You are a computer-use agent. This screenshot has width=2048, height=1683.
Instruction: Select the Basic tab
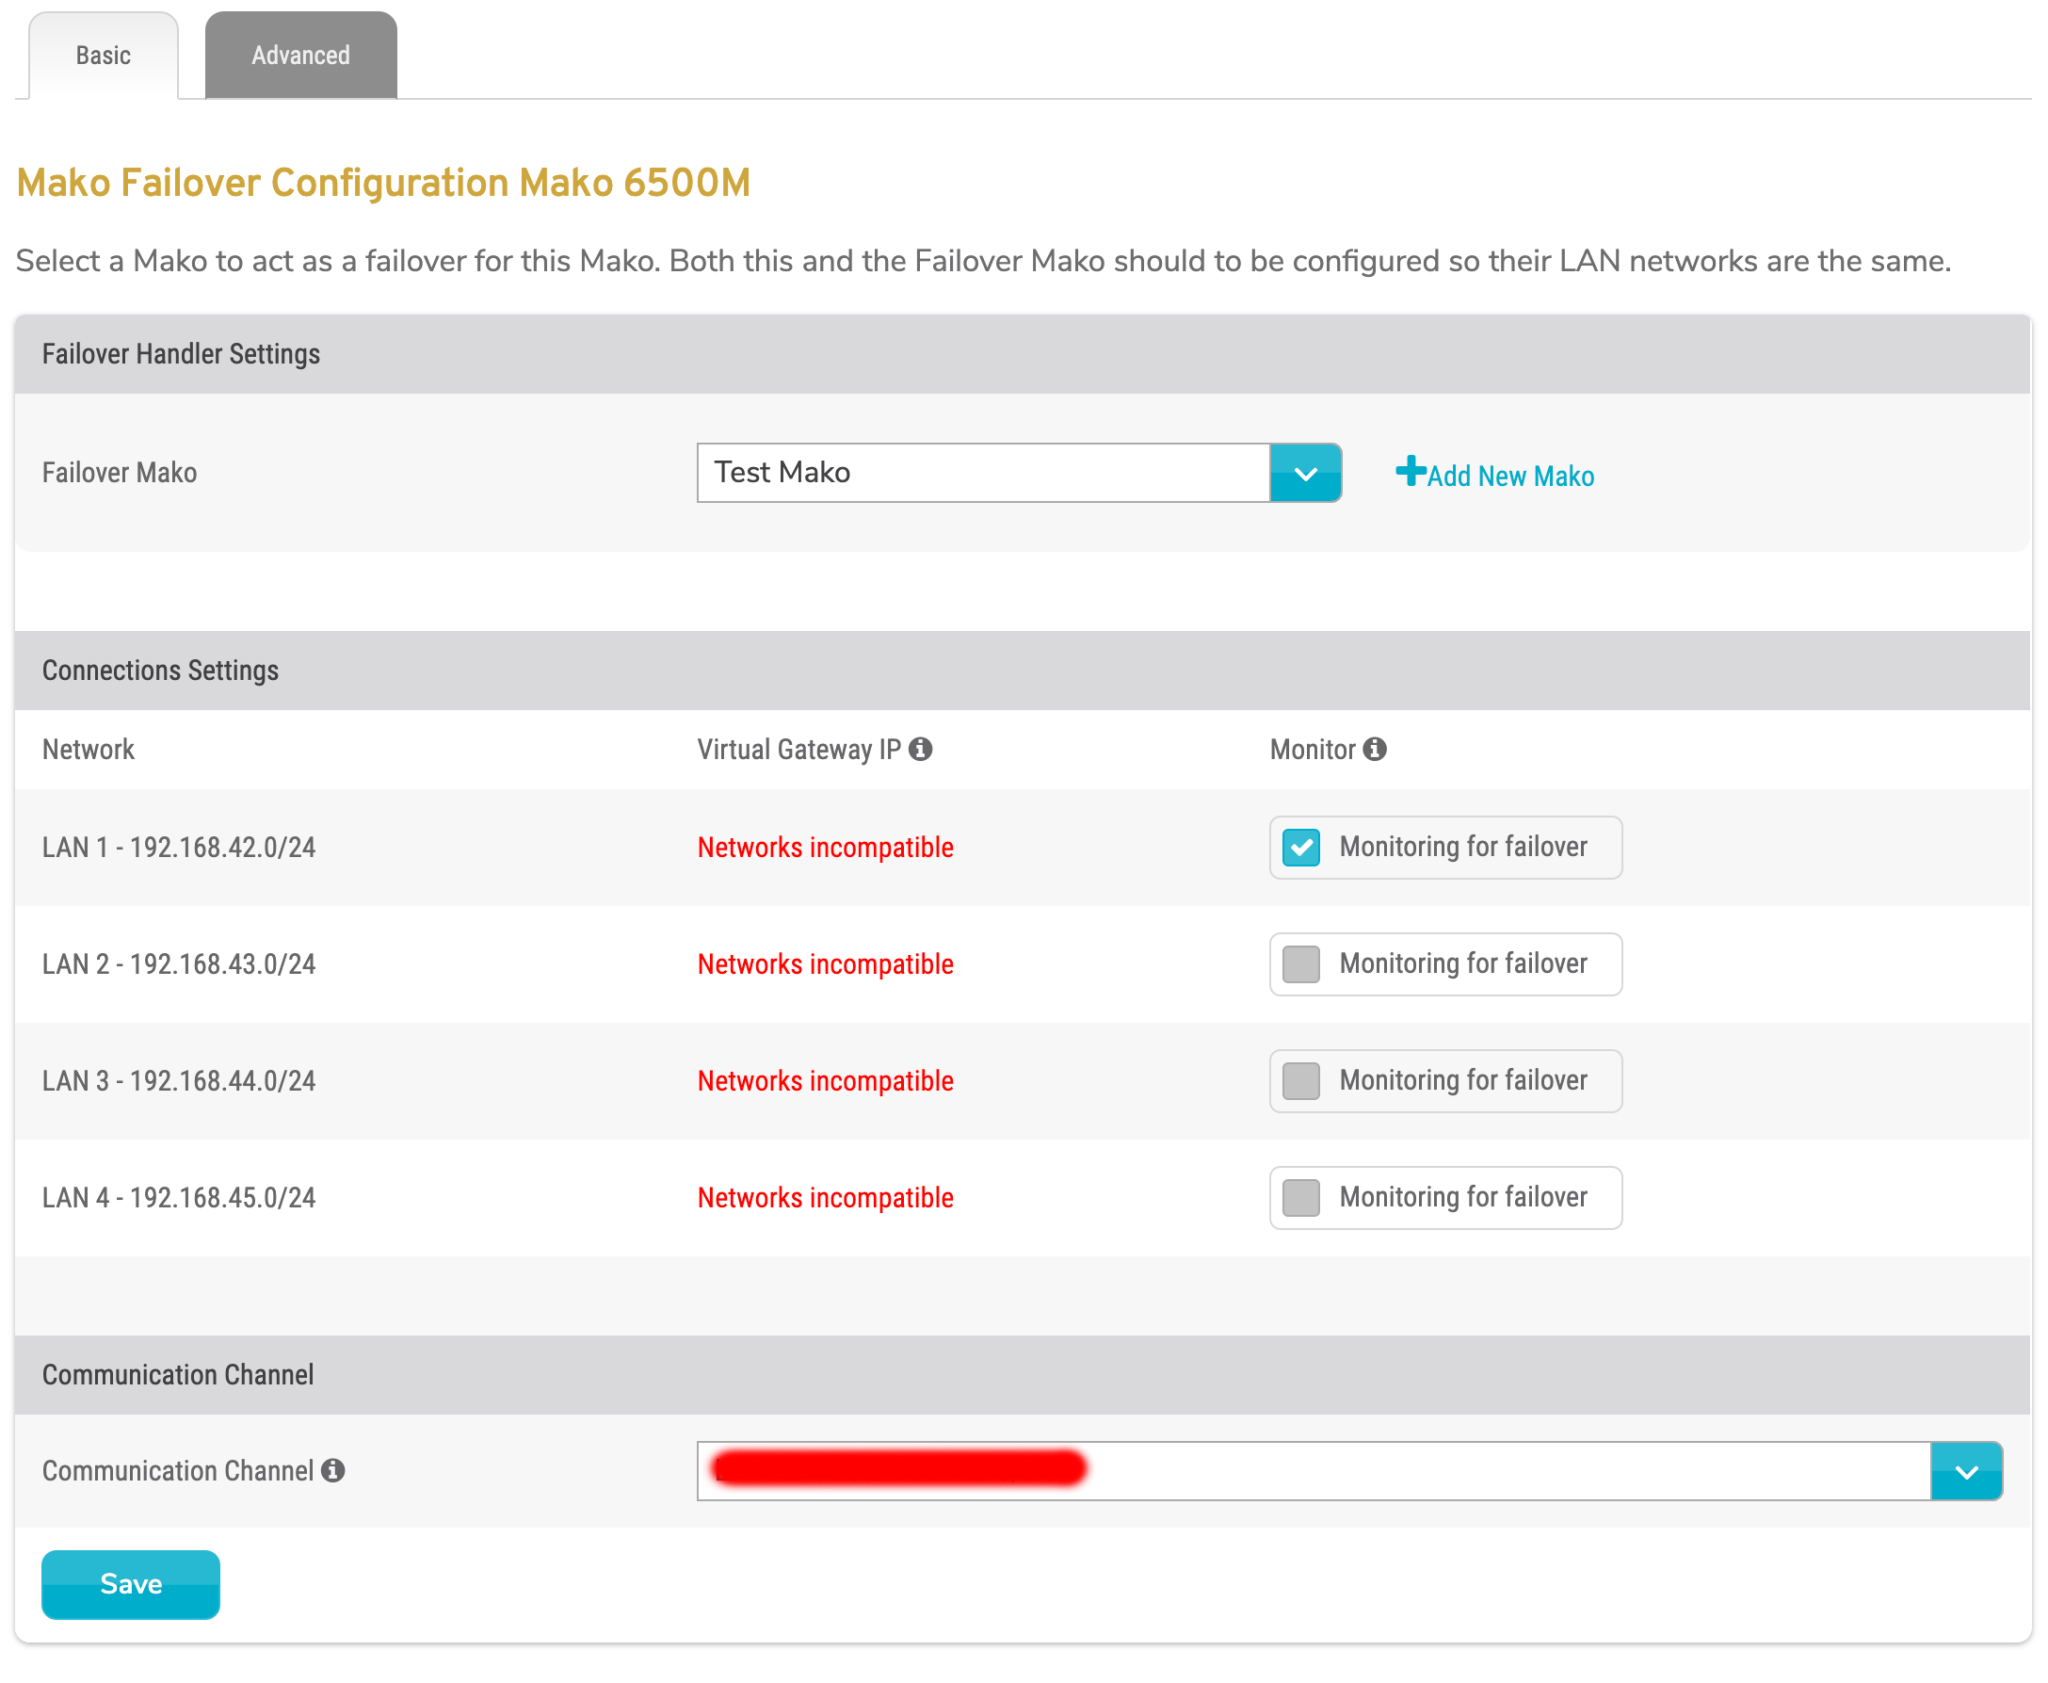point(102,55)
